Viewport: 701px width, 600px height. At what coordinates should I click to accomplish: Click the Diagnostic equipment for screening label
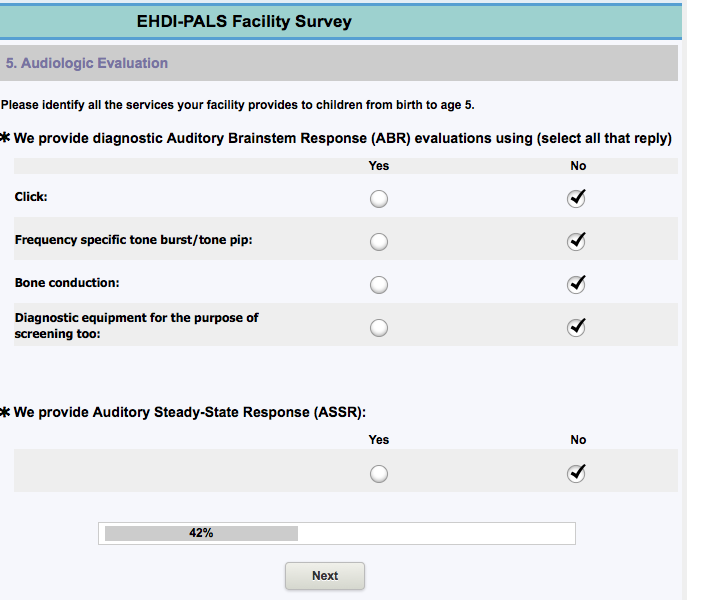136,326
